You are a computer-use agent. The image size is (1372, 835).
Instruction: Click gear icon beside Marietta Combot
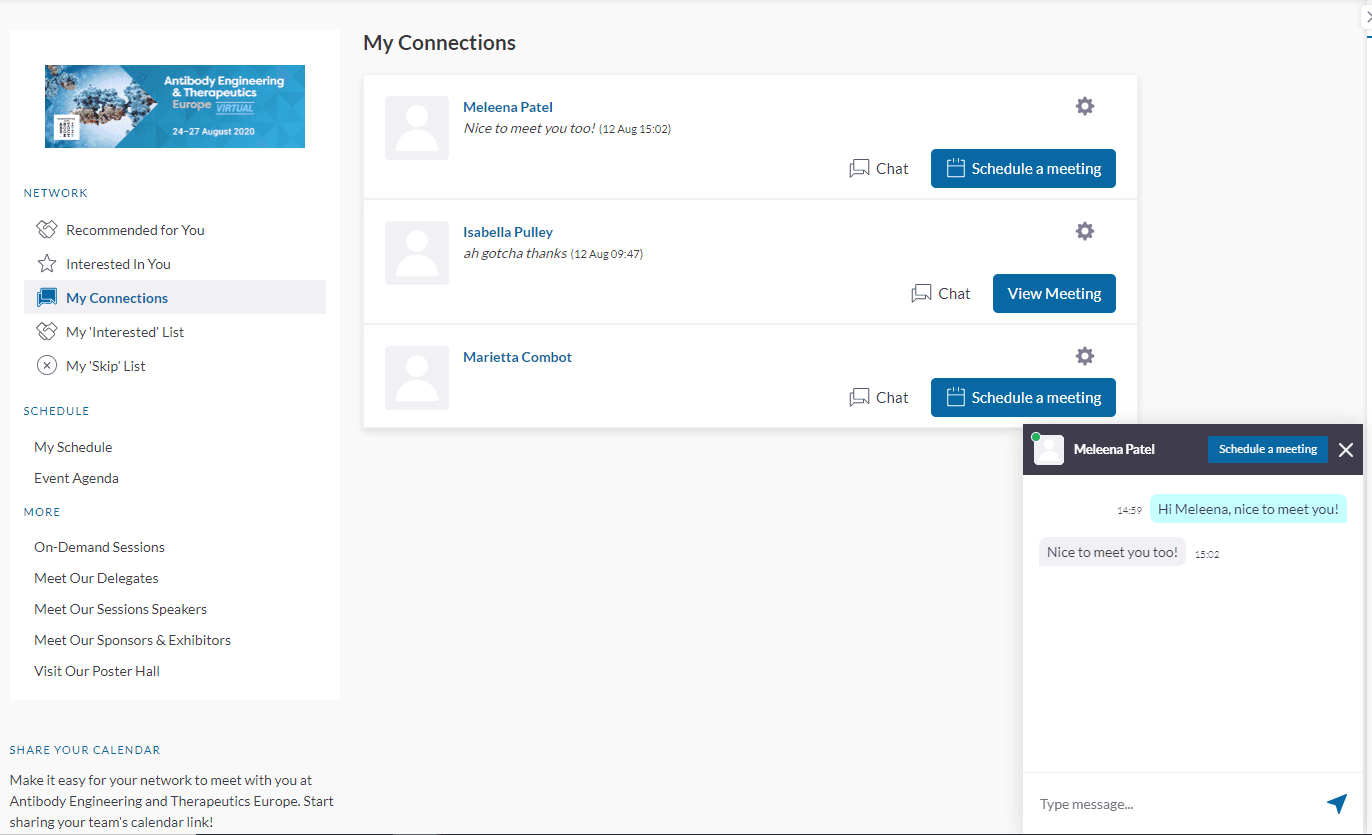click(1084, 356)
